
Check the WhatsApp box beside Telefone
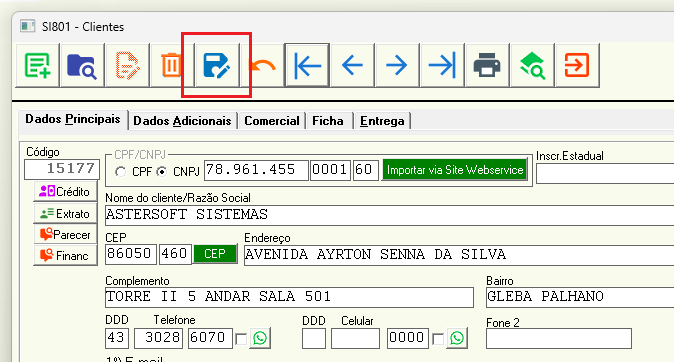[x=241, y=339]
